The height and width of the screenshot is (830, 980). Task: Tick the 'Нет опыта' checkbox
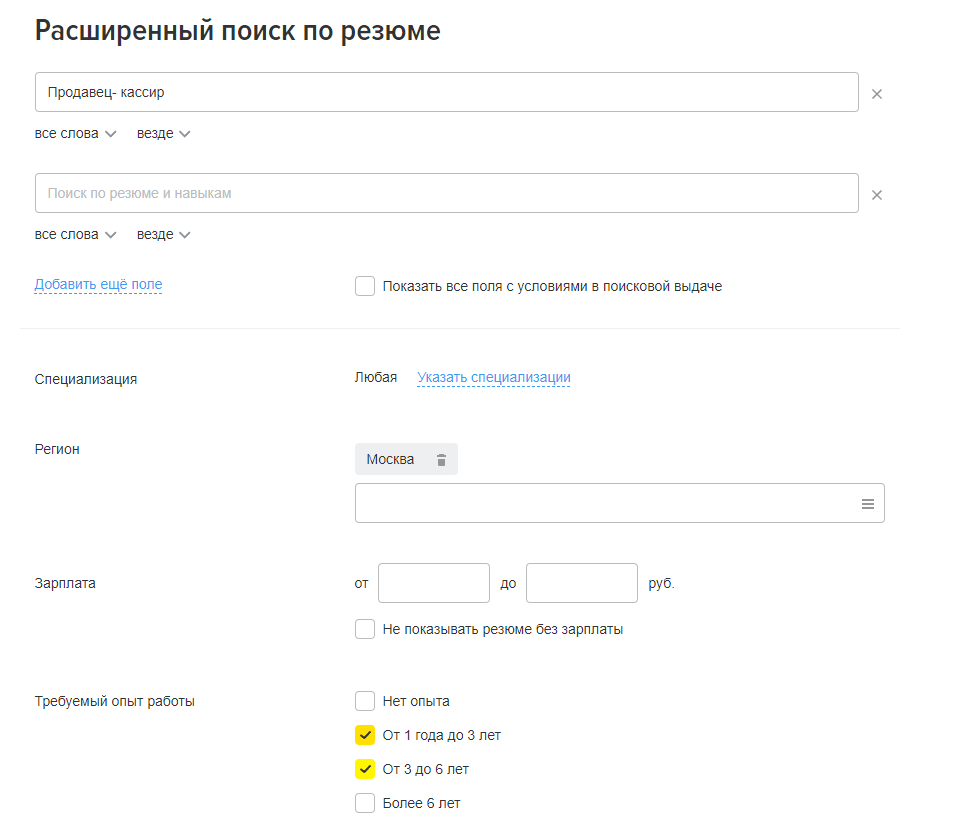pyautogui.click(x=365, y=701)
